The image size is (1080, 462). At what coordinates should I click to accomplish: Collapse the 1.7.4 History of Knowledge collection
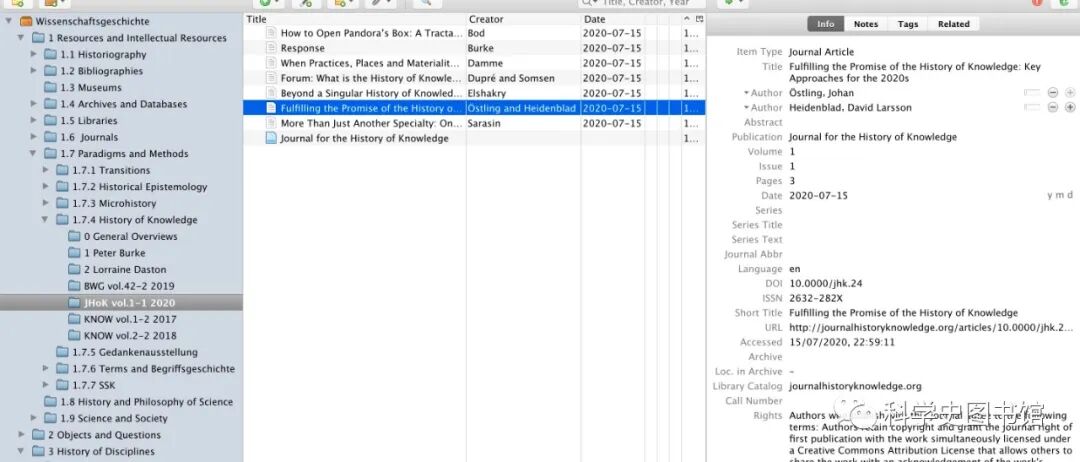click(45, 219)
